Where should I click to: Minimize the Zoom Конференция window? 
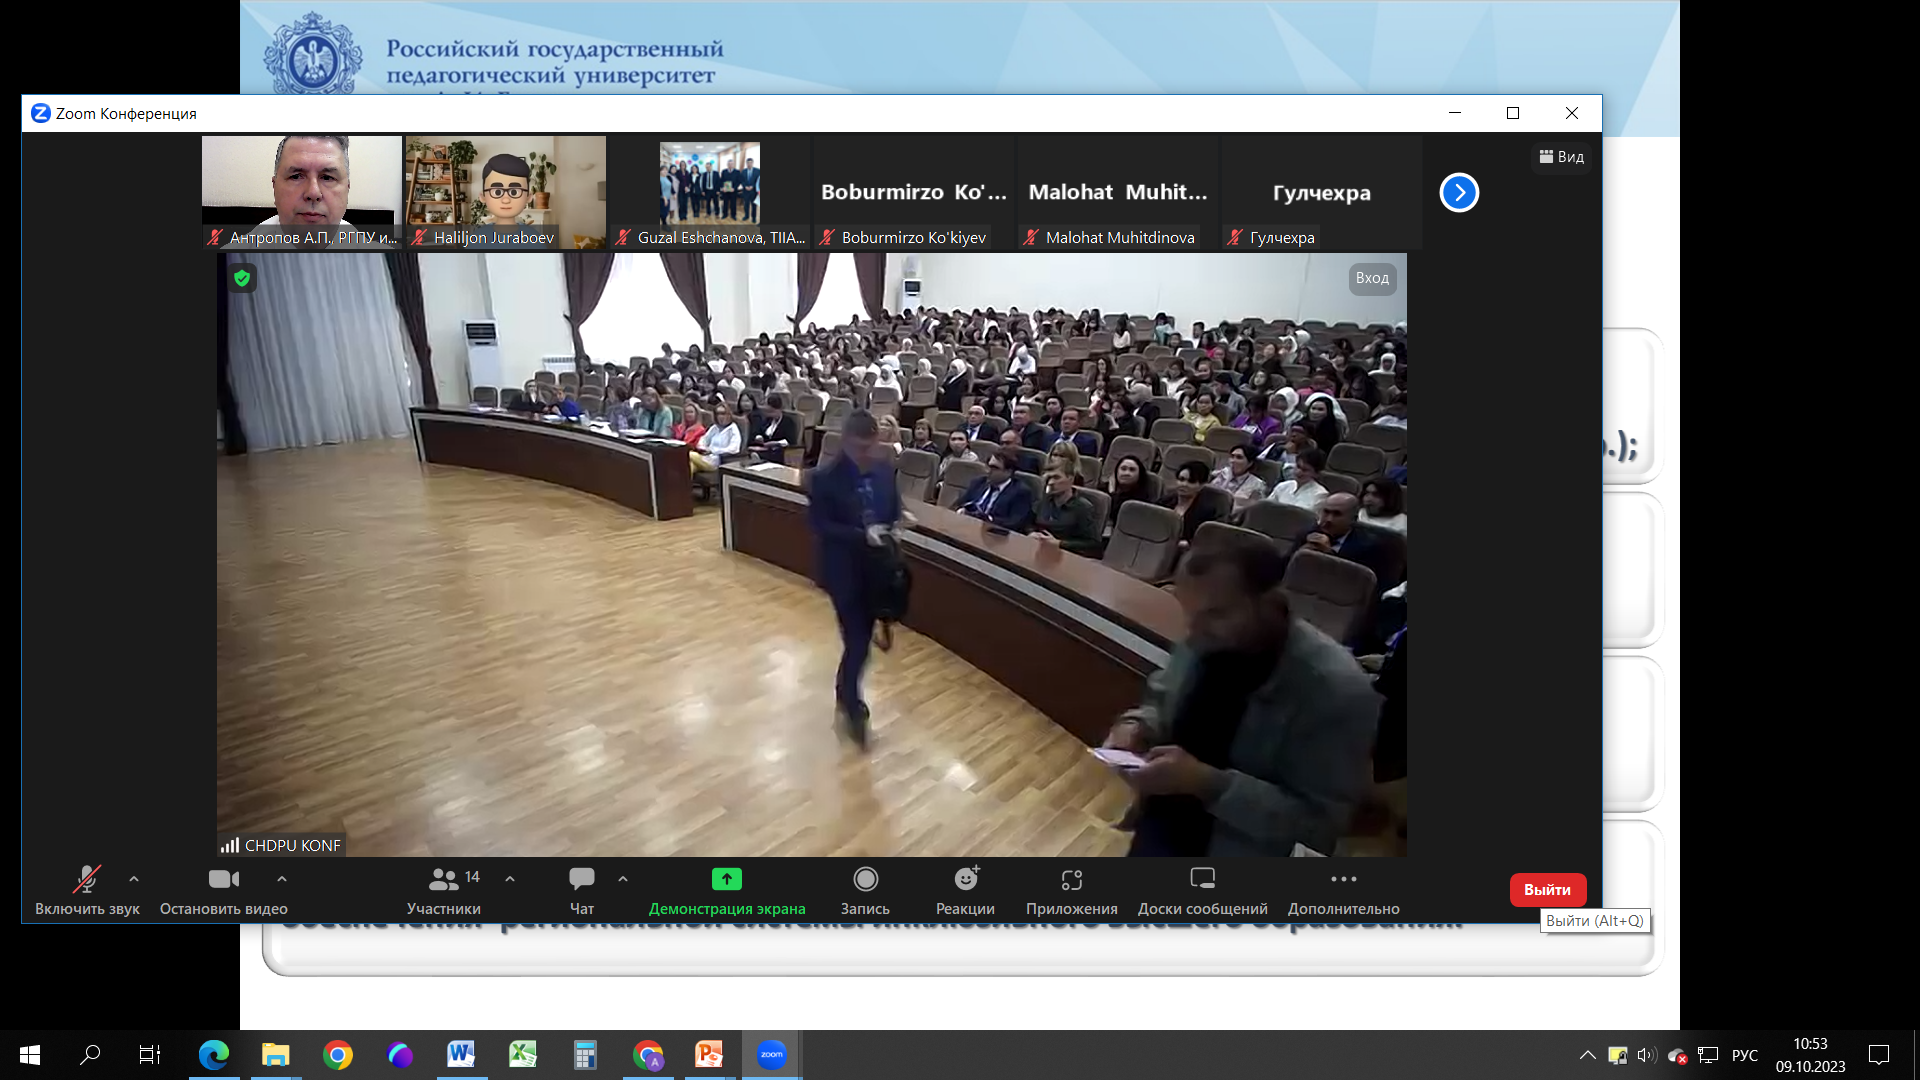tap(1455, 113)
